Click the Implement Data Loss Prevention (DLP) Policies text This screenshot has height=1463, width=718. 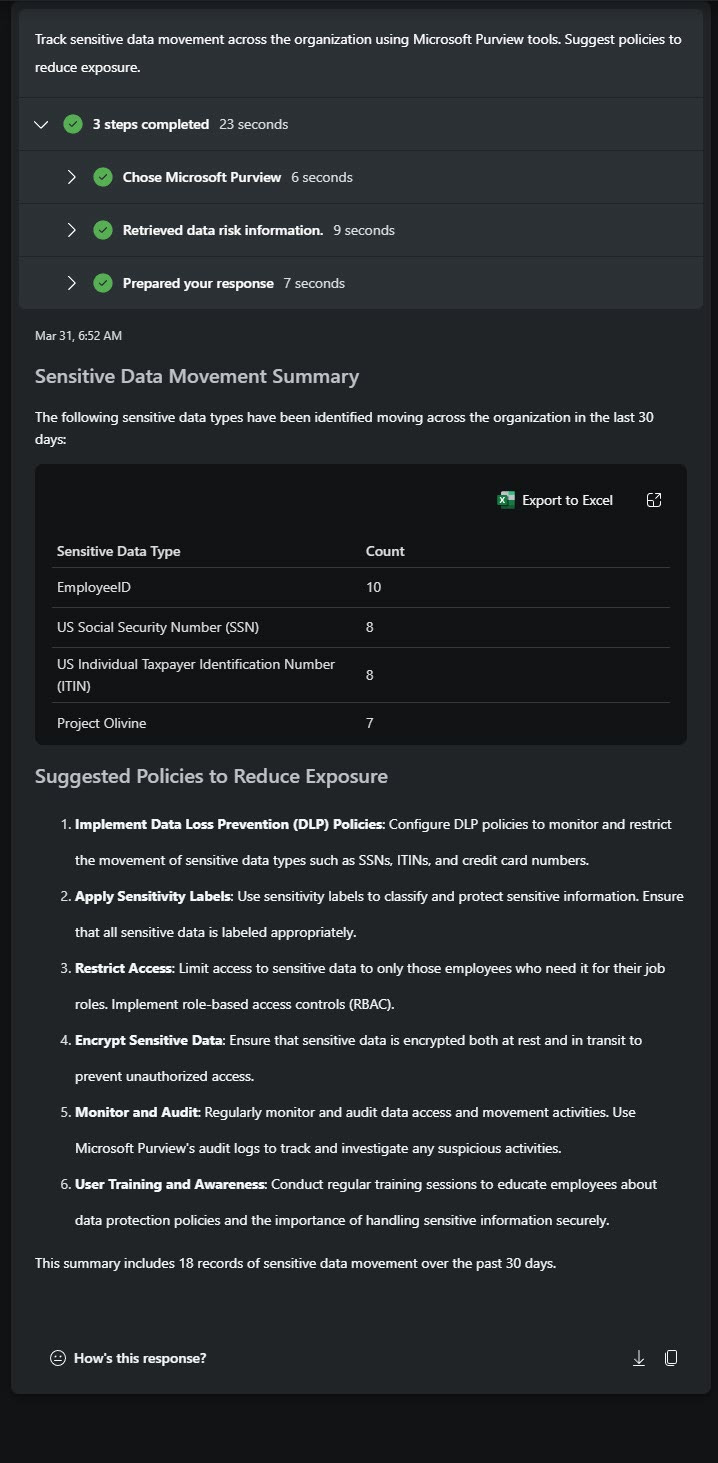pos(228,824)
